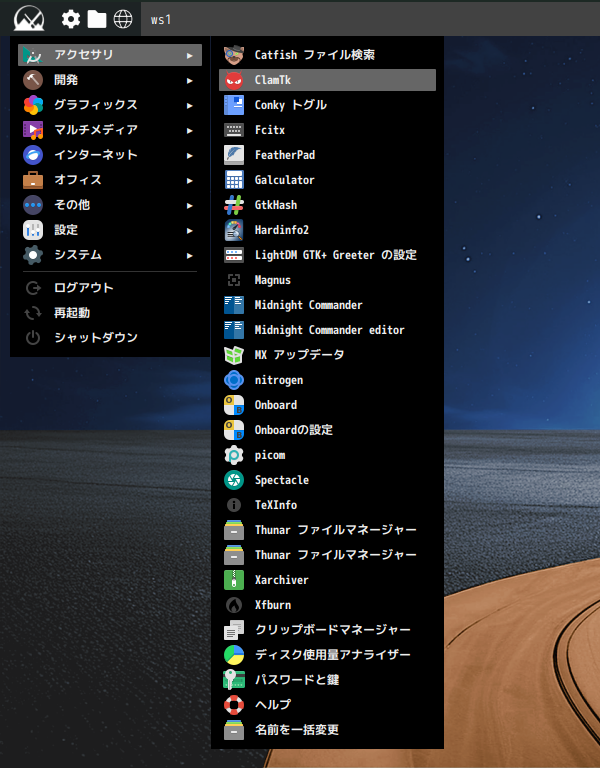Open the その他 category label
The width and height of the screenshot is (600, 768).
pos(72,205)
